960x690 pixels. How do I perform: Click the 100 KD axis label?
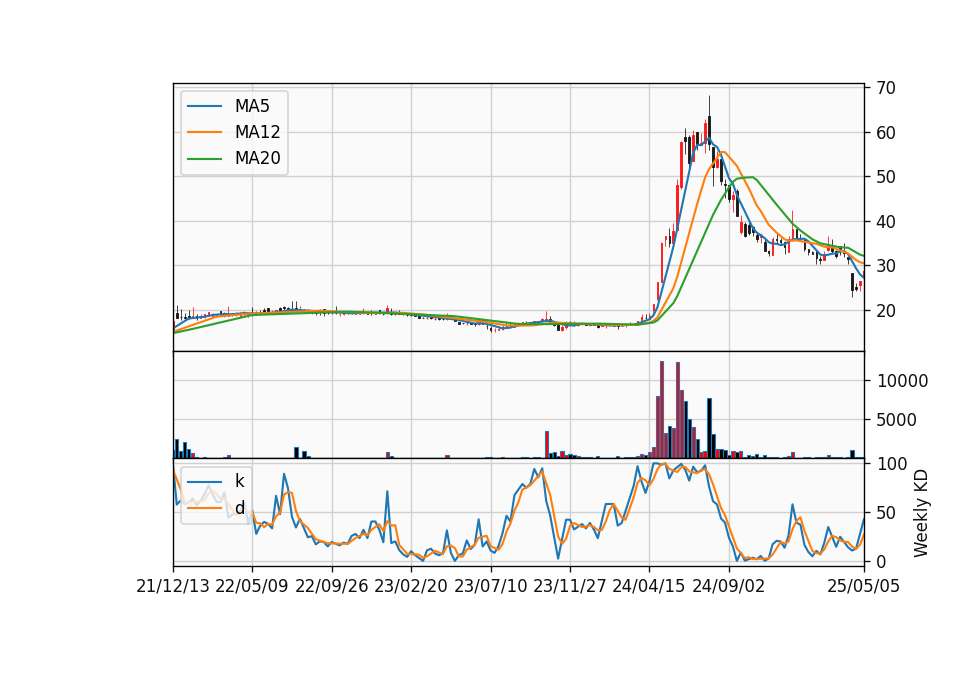click(891, 464)
